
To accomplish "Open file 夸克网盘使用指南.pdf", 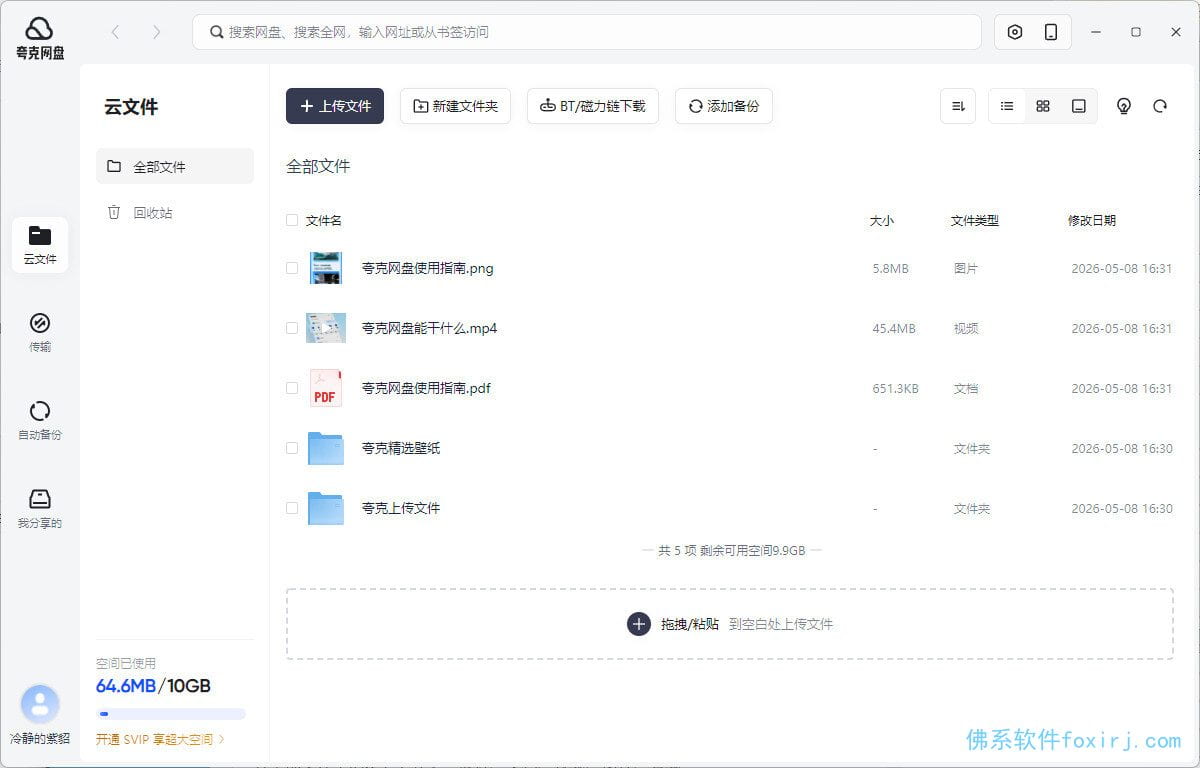I will coord(427,388).
